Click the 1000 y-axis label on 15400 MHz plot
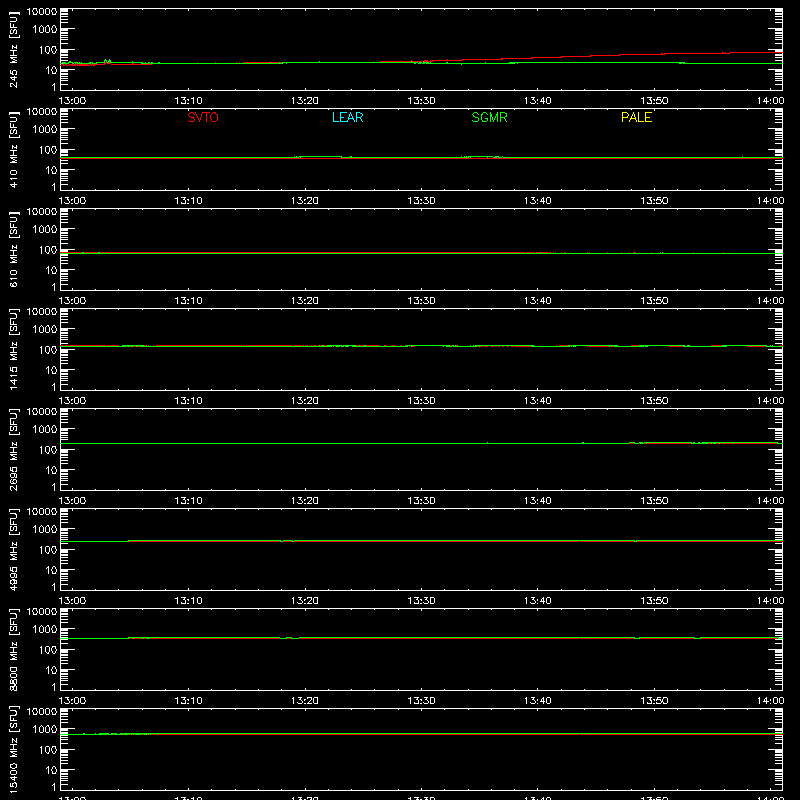Image resolution: width=800 pixels, height=800 pixels. [x=45, y=730]
